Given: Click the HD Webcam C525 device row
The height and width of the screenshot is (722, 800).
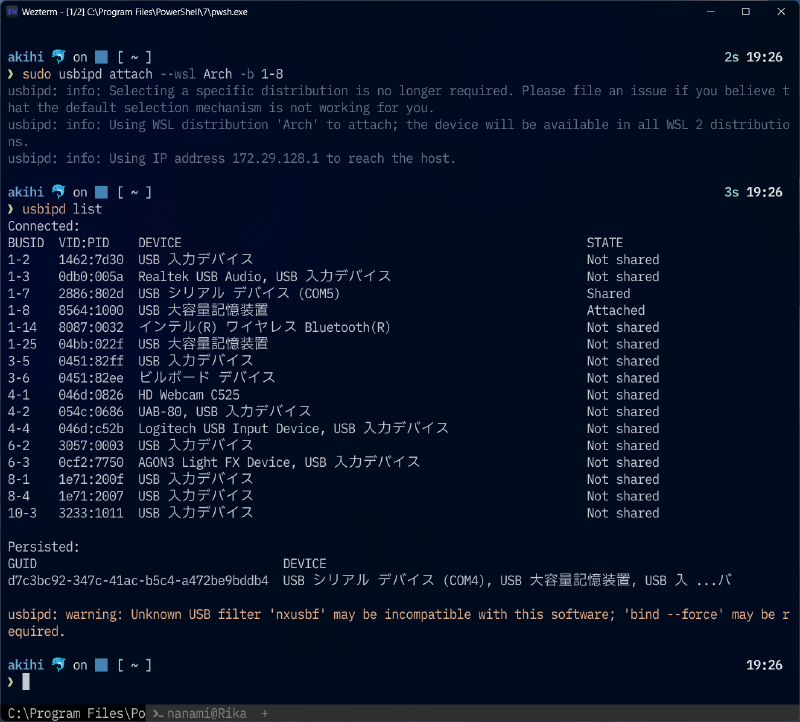Looking at the screenshot, I should 188,394.
